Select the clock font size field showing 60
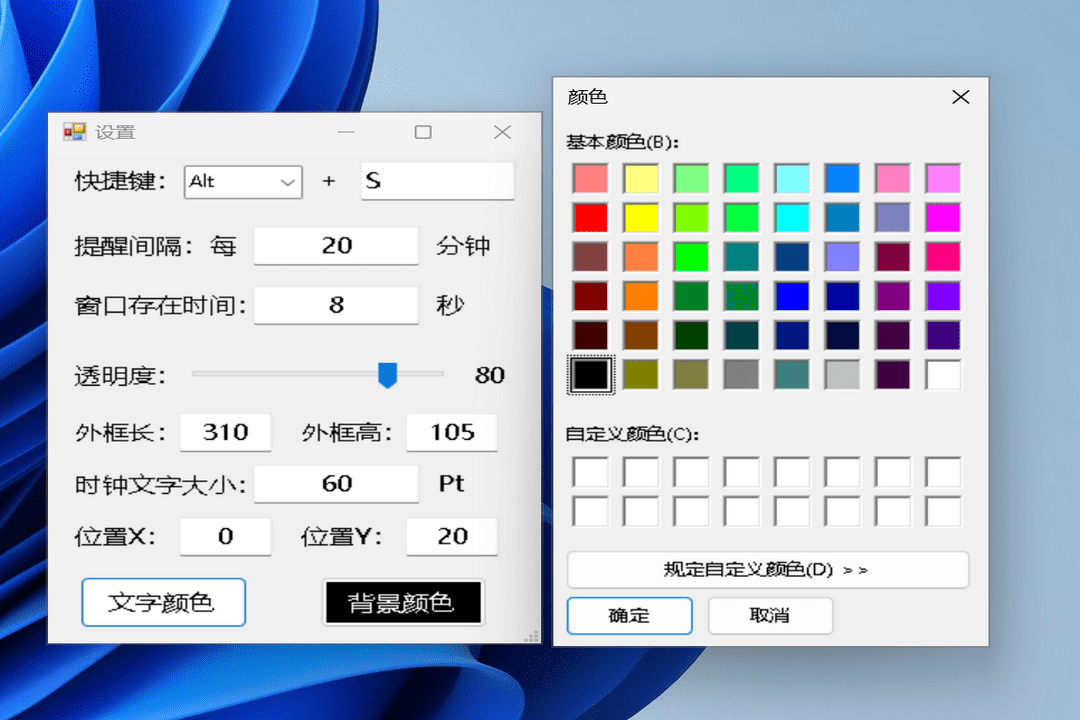Screen dimensions: 1080x720 (x=336, y=484)
